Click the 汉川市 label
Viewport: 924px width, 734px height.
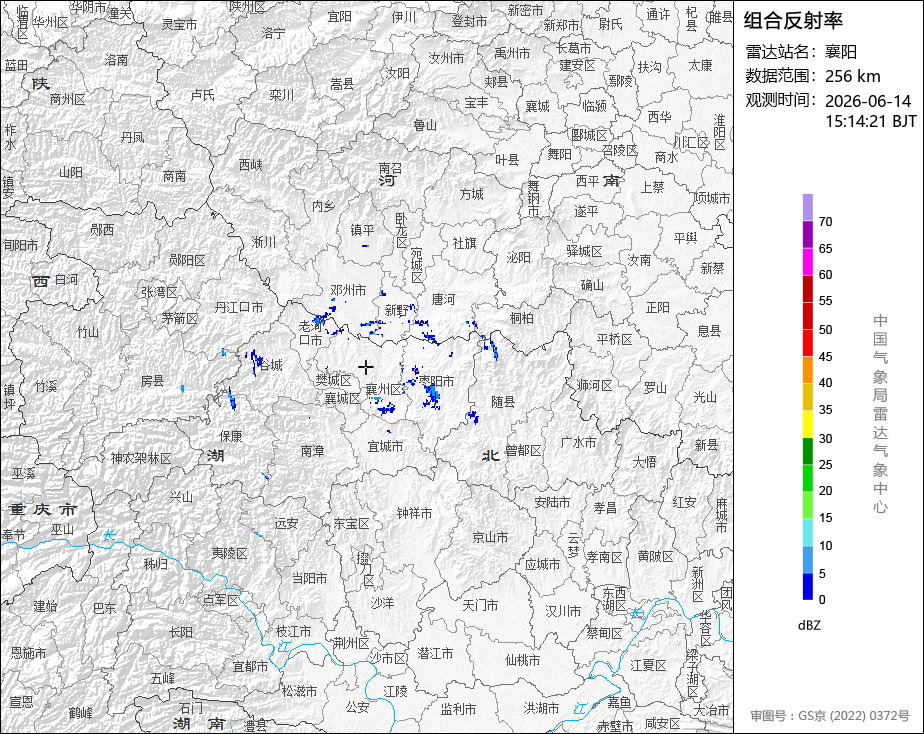point(563,611)
